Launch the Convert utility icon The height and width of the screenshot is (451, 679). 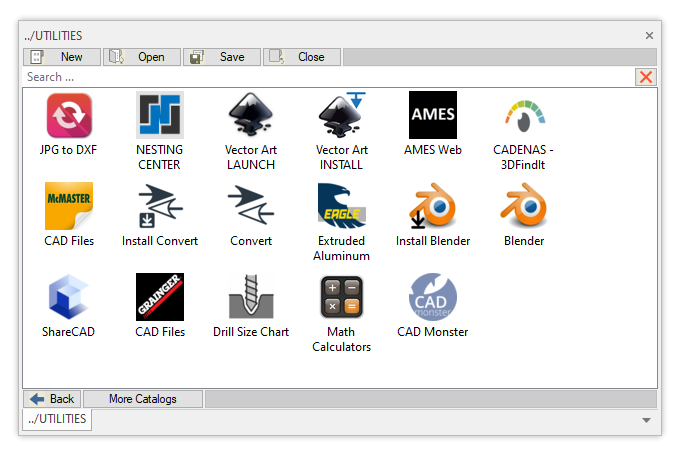tap(250, 206)
